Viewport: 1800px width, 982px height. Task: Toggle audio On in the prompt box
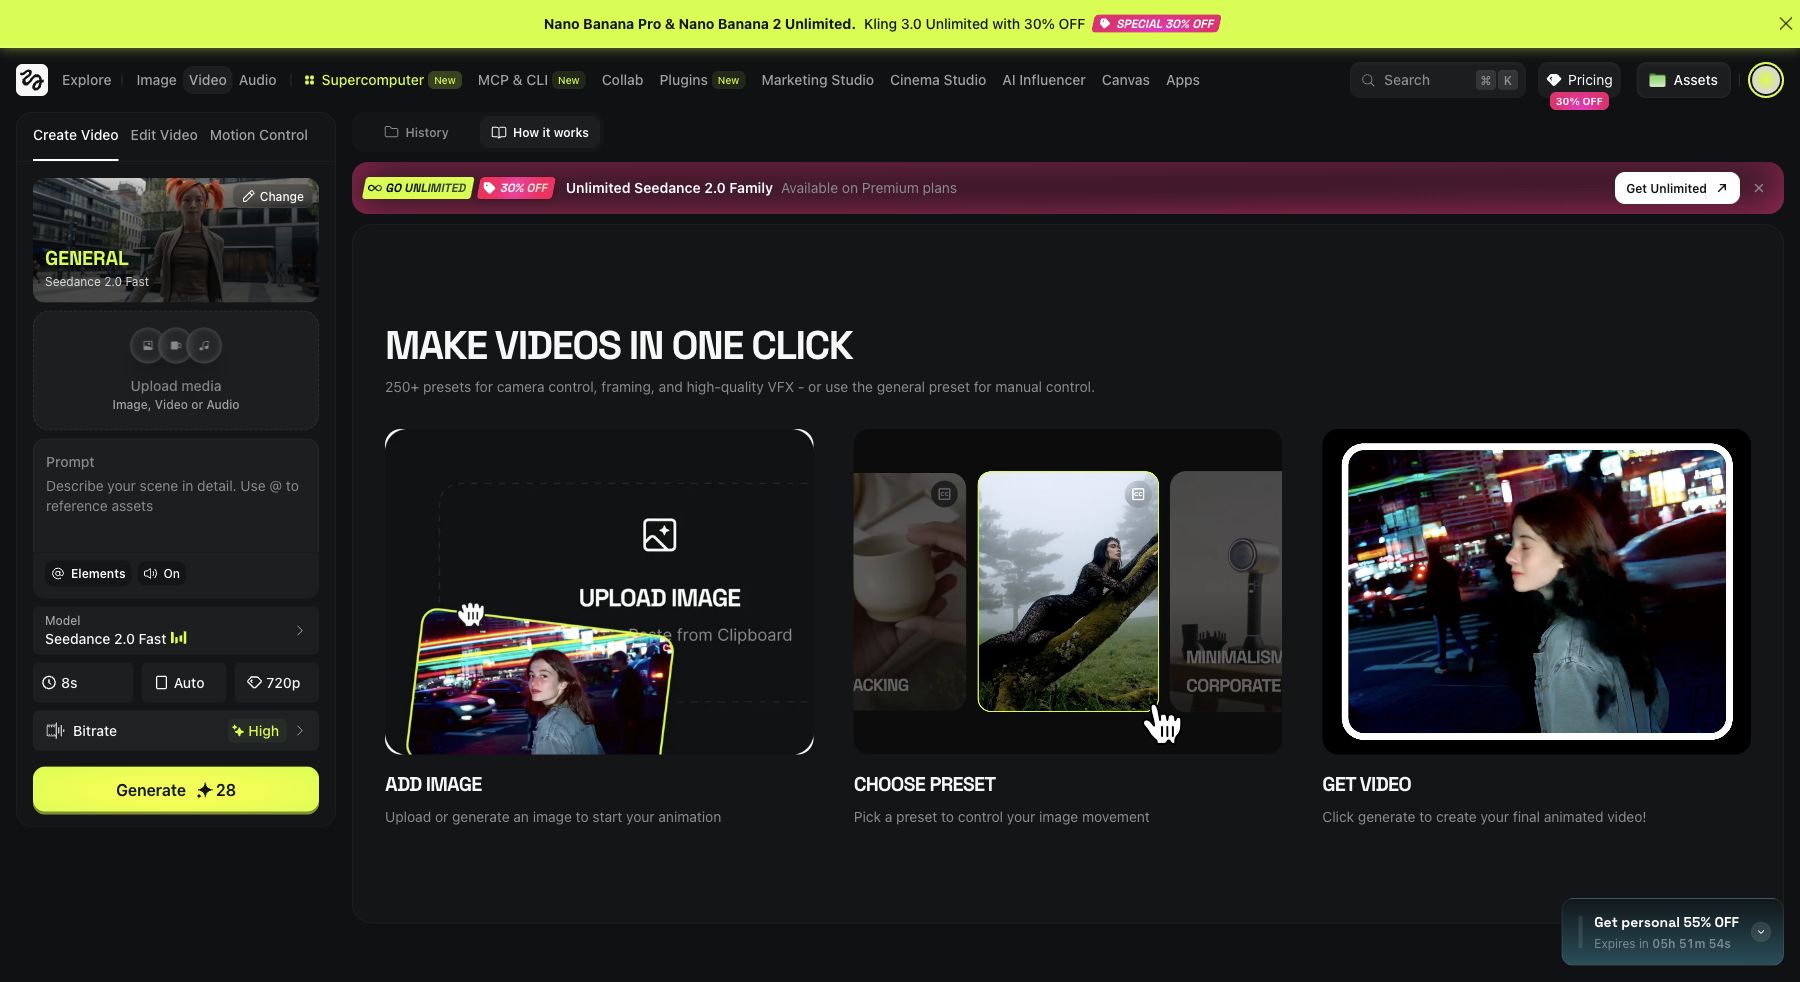162,574
